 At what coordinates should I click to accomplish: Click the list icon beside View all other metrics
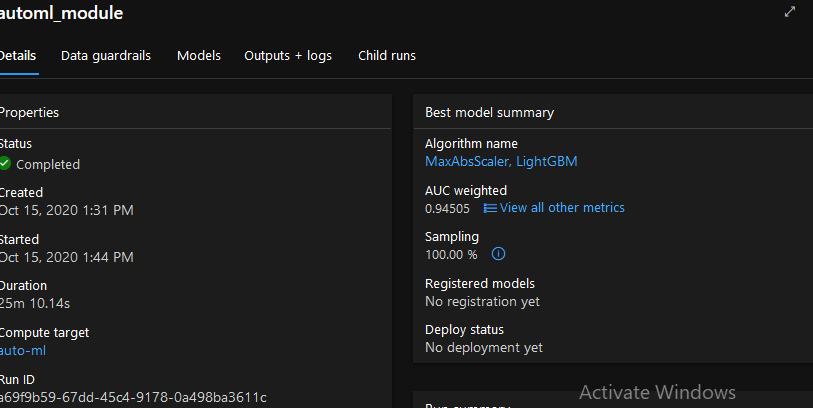coord(490,208)
